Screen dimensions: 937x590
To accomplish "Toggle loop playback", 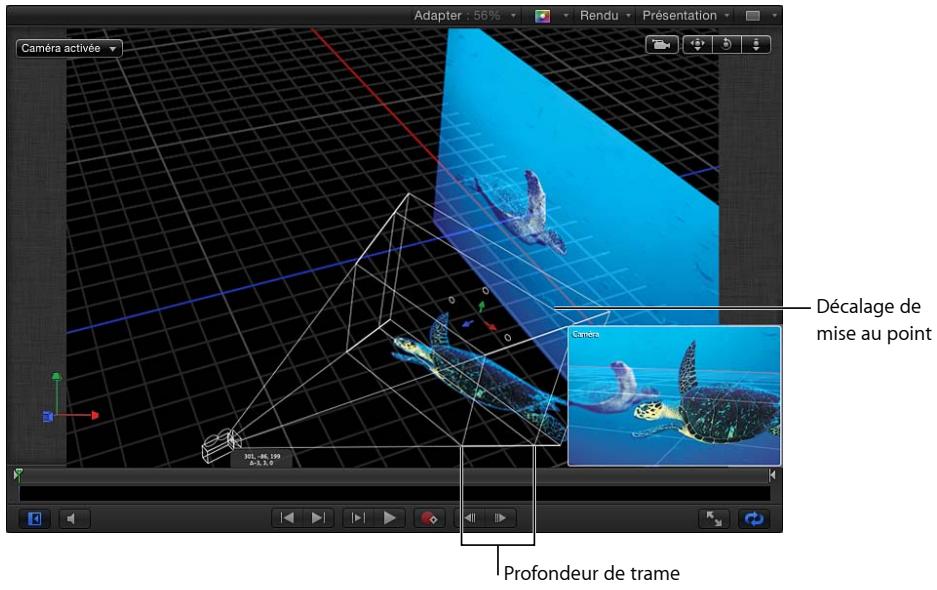I will 754,518.
